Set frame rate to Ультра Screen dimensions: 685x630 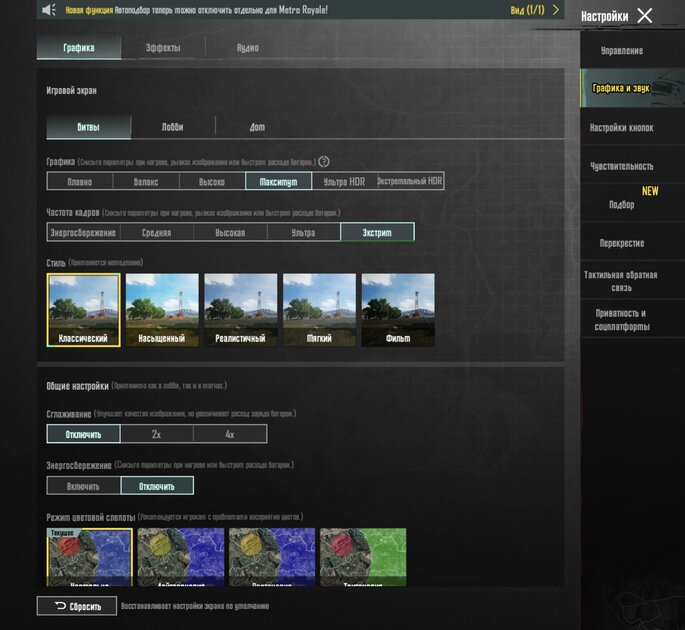click(303, 232)
